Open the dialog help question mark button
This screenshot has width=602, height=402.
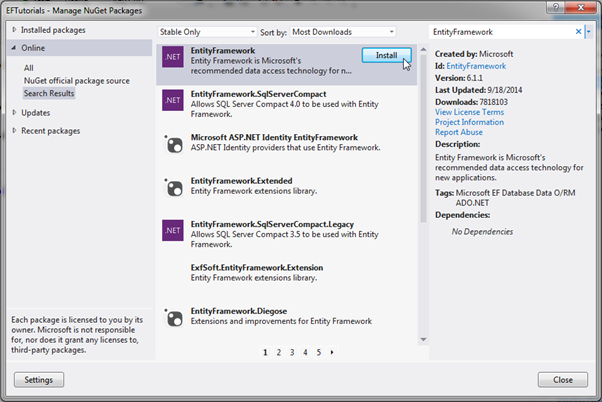556,7
